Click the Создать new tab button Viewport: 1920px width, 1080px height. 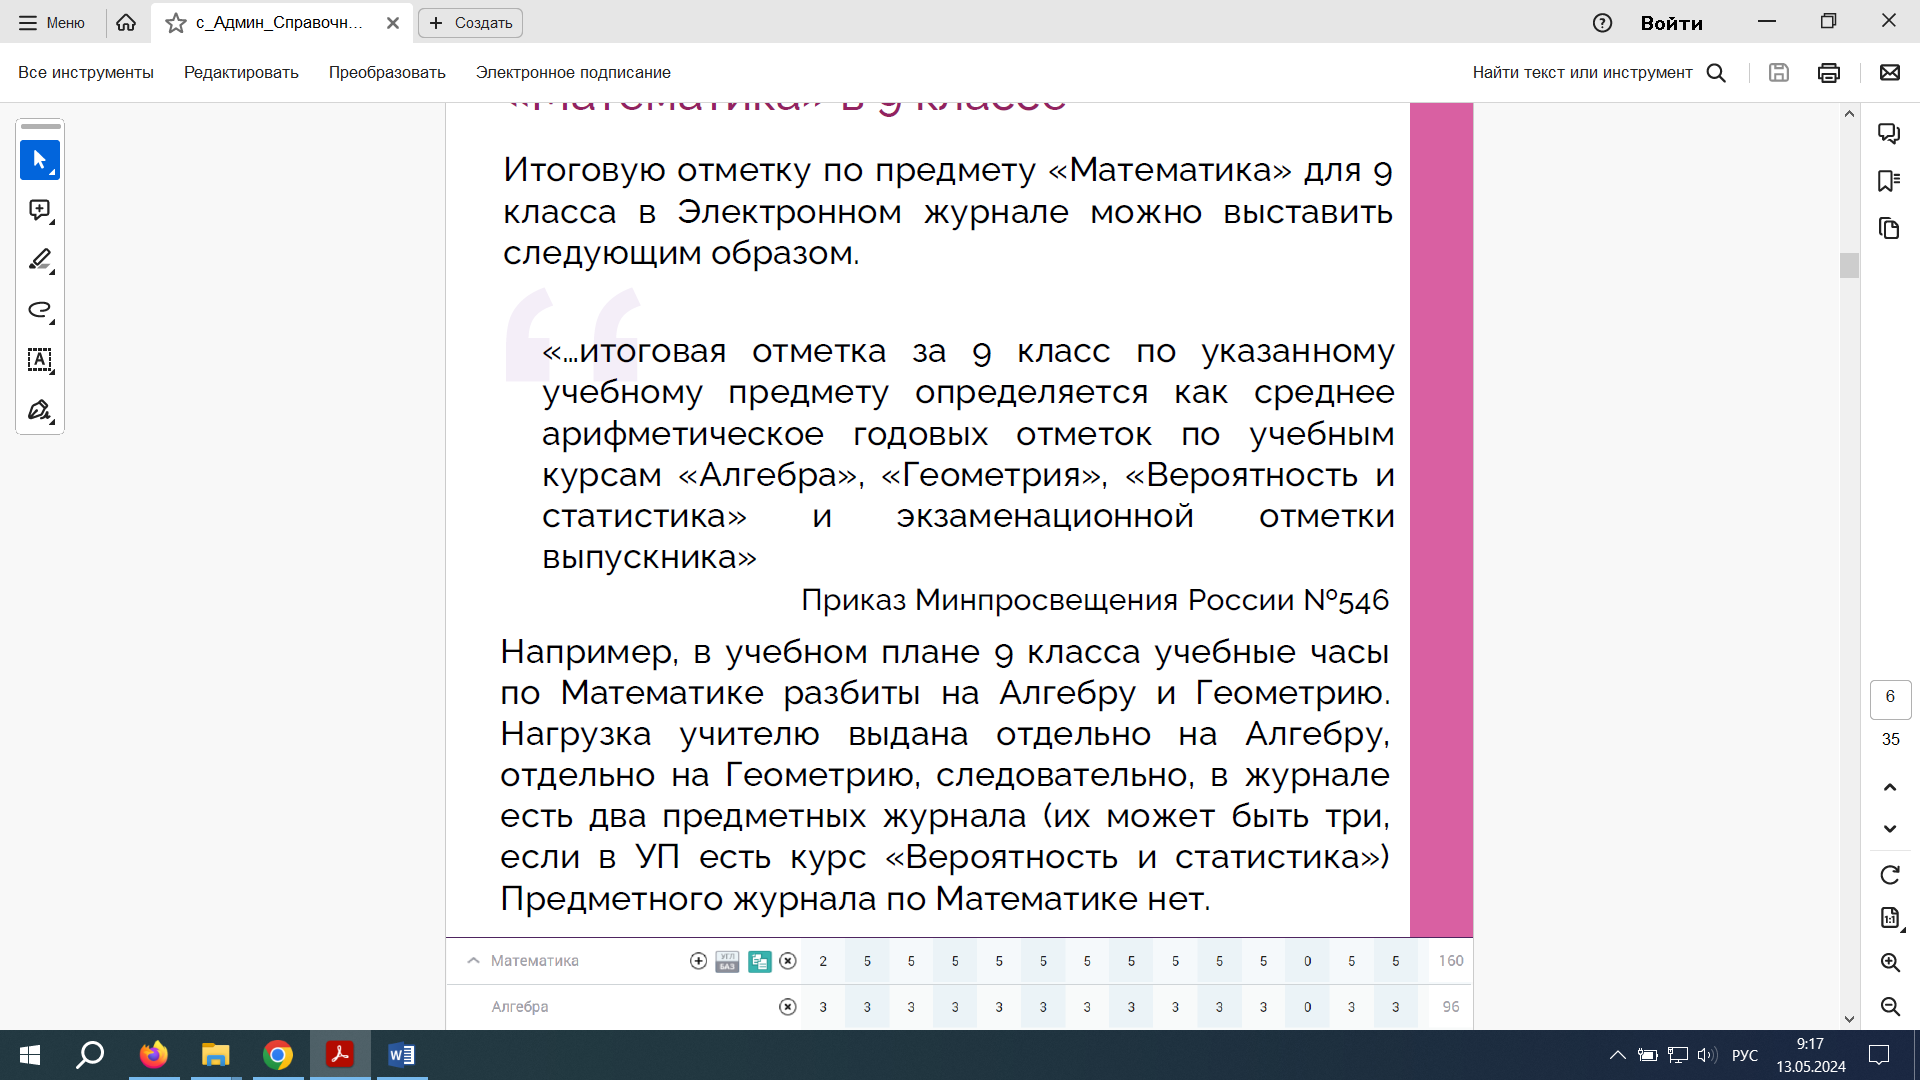click(x=470, y=22)
